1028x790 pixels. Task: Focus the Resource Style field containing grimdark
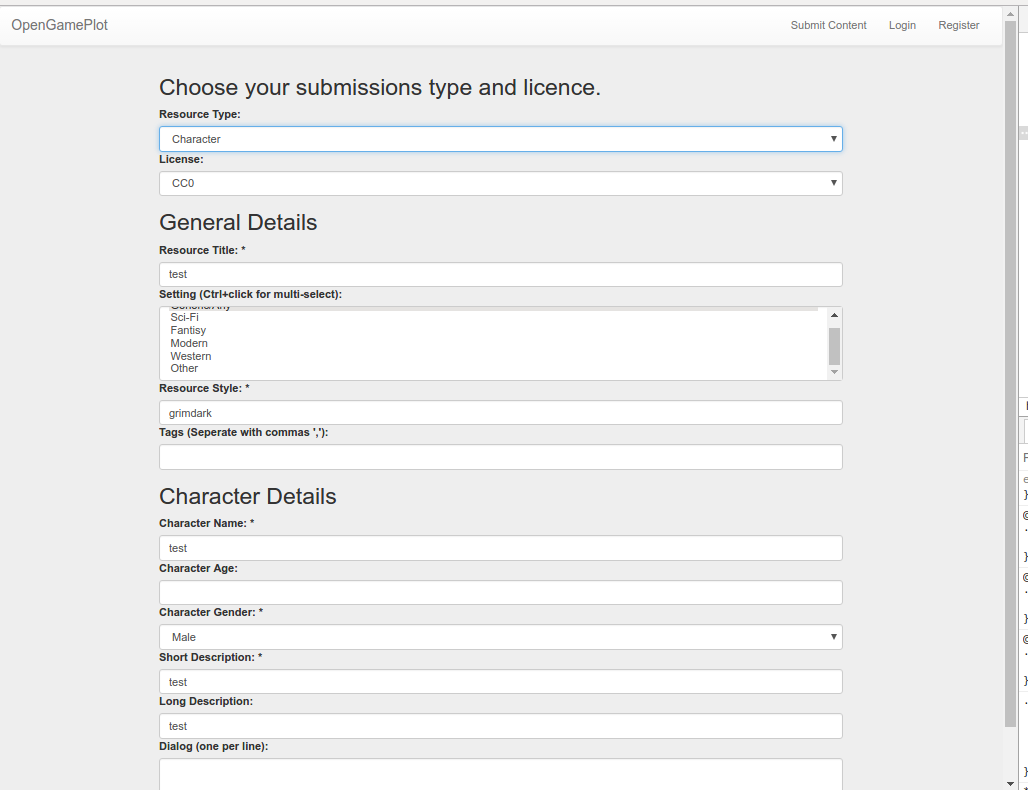click(x=500, y=413)
